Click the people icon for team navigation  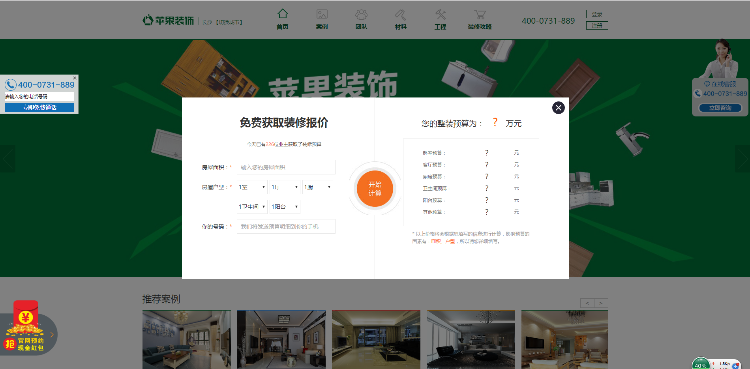click(x=361, y=14)
